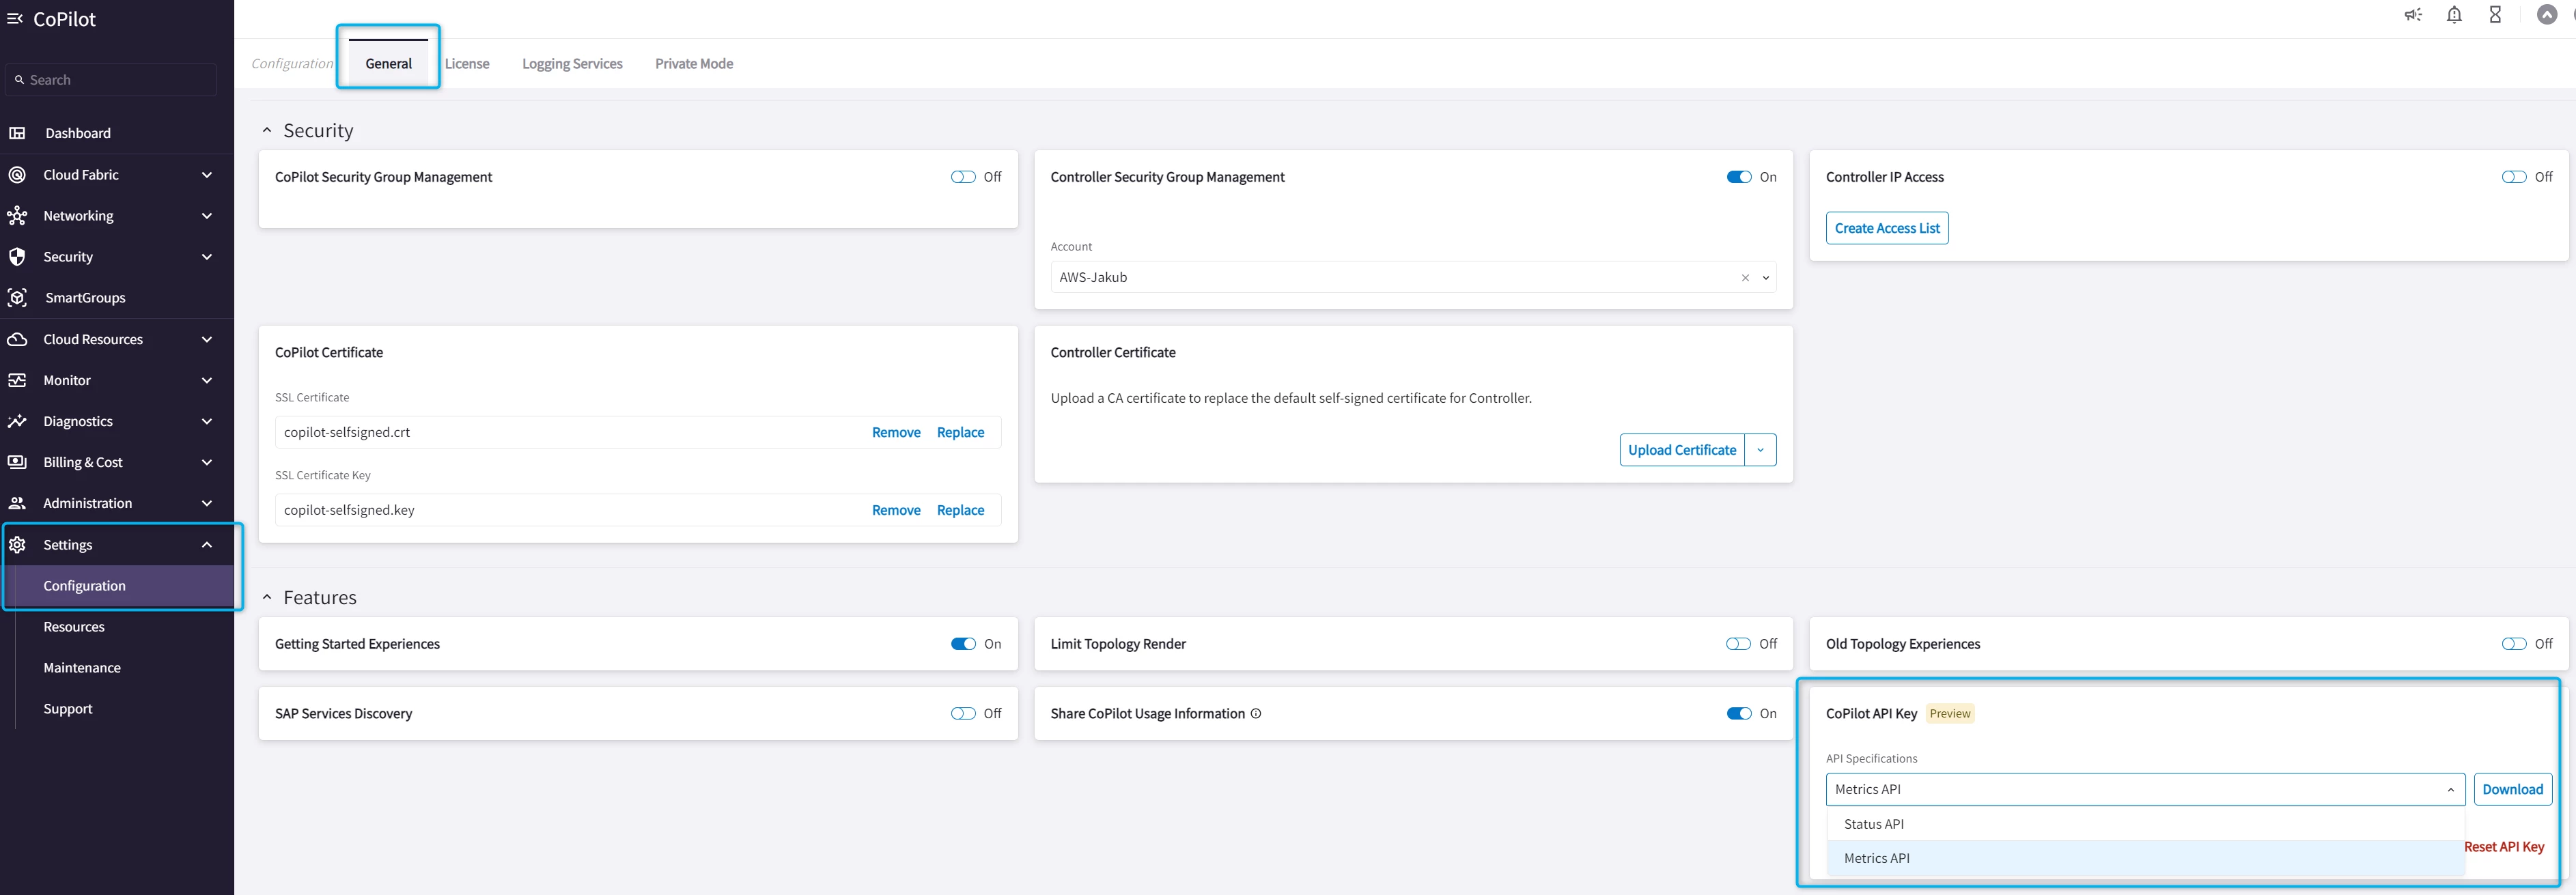
Task: Select Status API option
Action: pos(2145,824)
